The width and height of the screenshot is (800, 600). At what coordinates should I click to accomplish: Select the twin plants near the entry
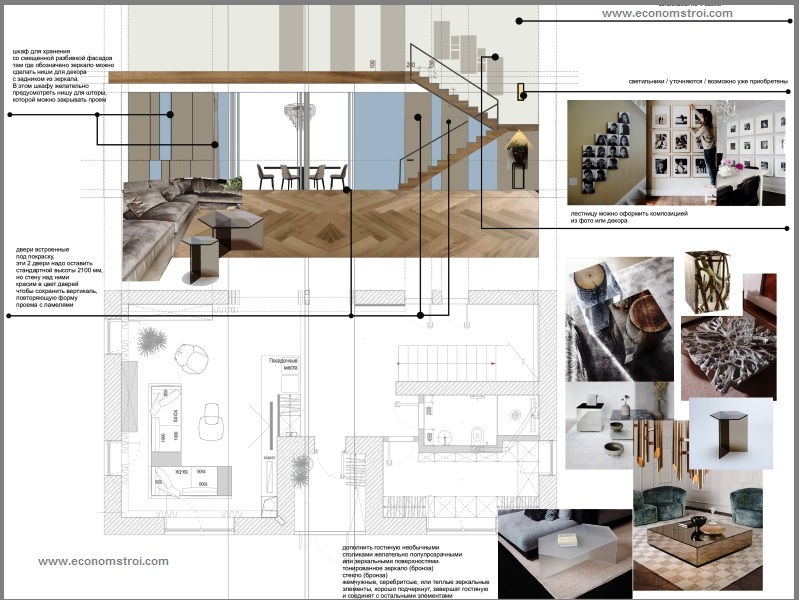(301, 471)
